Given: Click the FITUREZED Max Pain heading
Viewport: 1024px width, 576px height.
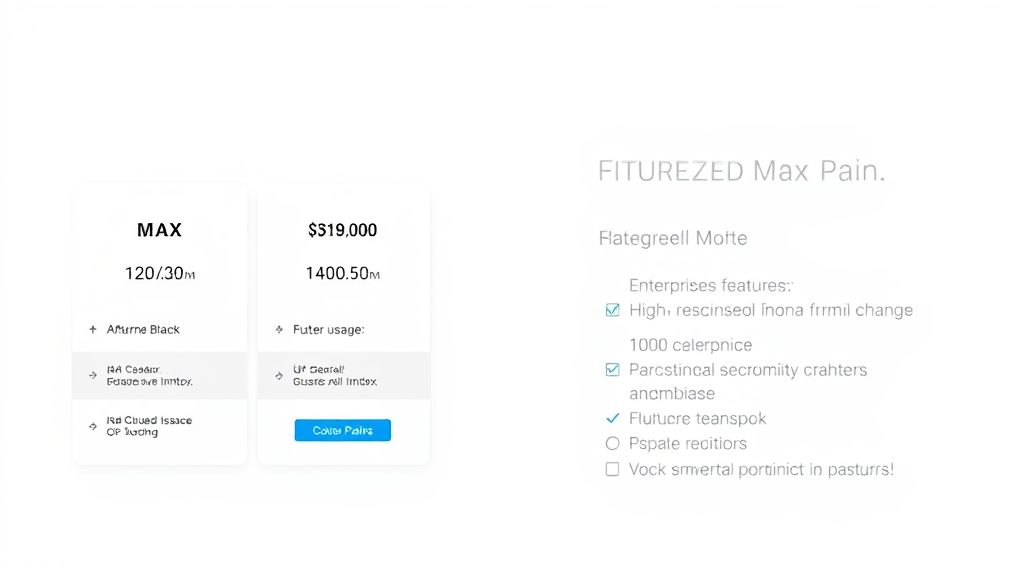Looking at the screenshot, I should (741, 171).
